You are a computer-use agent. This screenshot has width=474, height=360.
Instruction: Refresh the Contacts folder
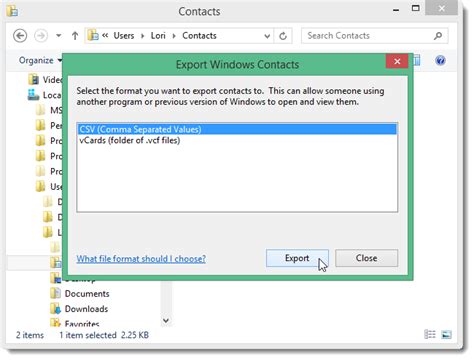pyautogui.click(x=283, y=36)
